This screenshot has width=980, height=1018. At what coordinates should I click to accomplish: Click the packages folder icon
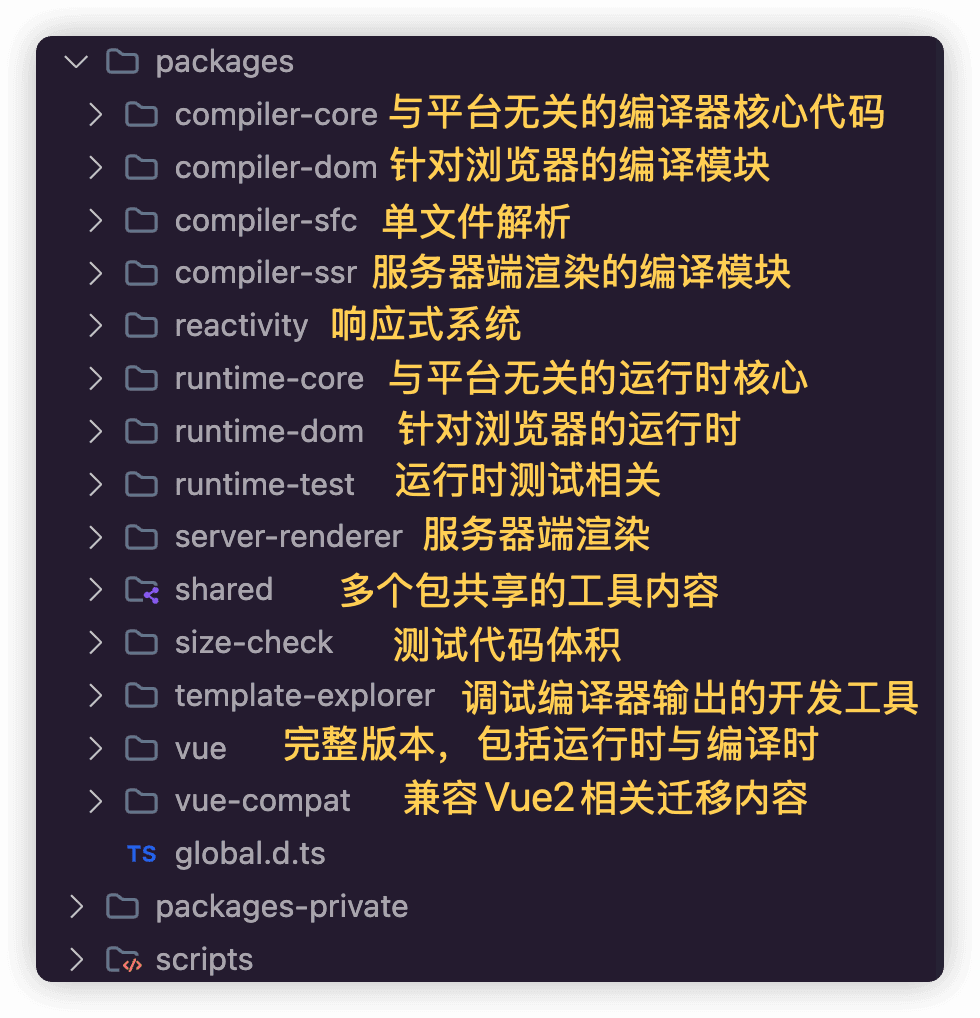pos(122,62)
